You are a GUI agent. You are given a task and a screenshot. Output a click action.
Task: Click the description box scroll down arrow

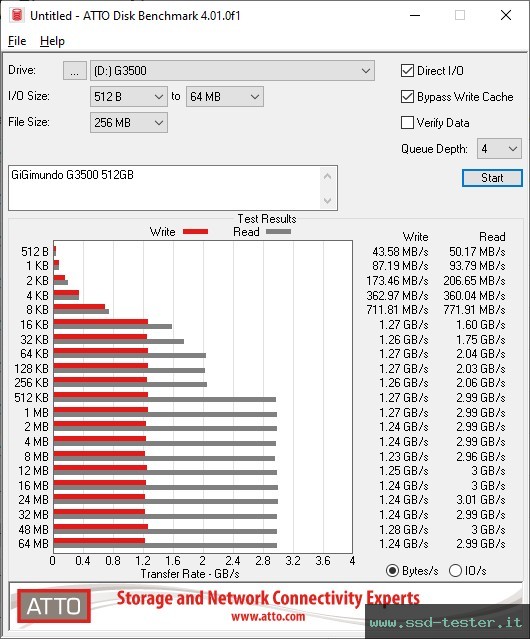(328, 201)
